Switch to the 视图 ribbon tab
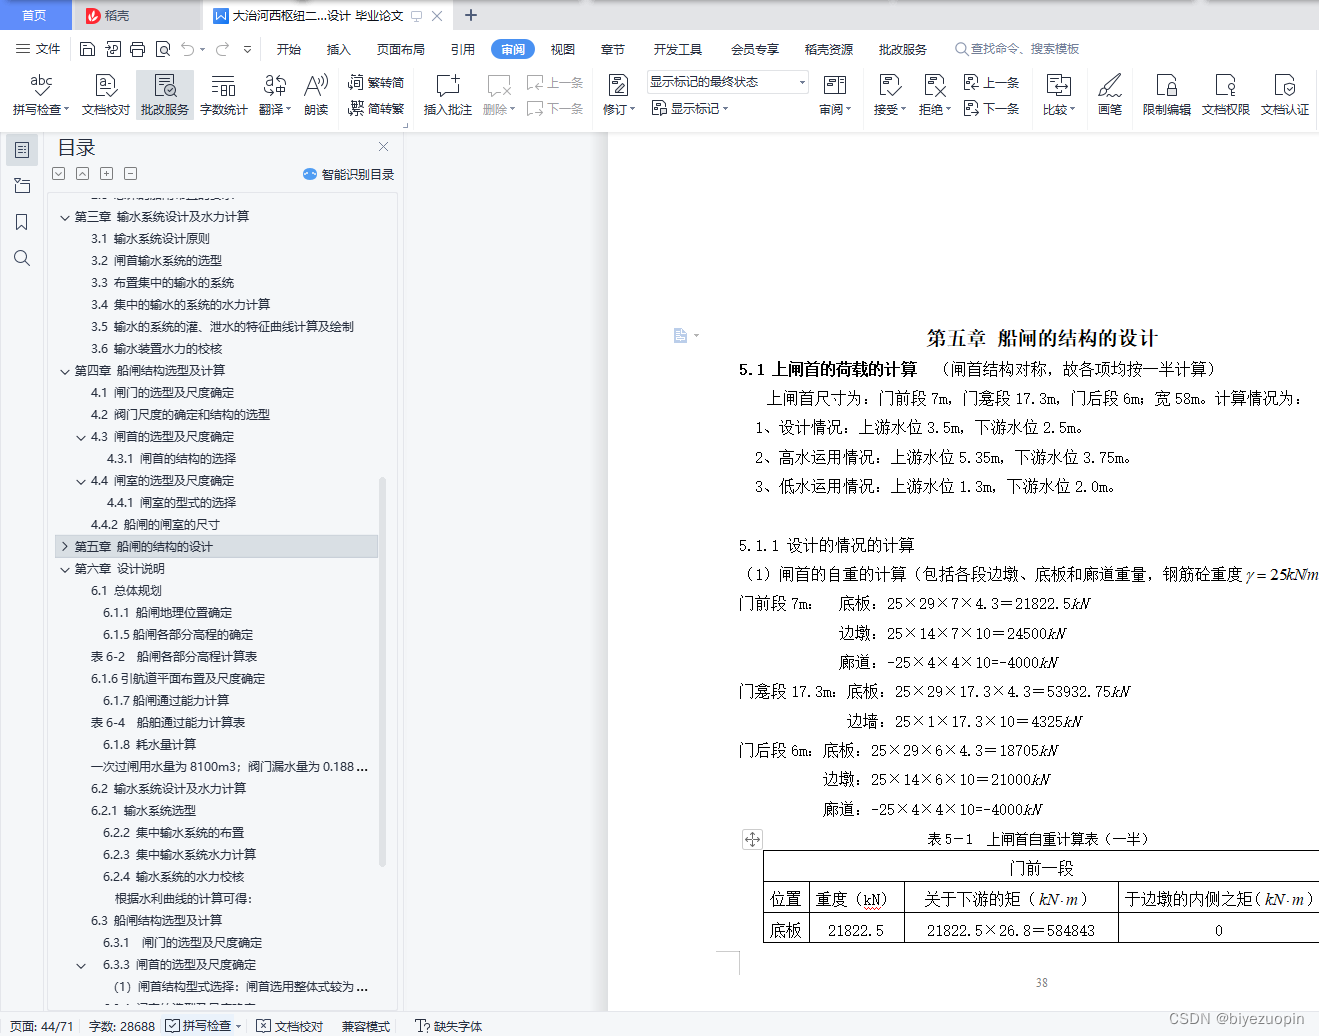The image size is (1319, 1036). pos(563,49)
